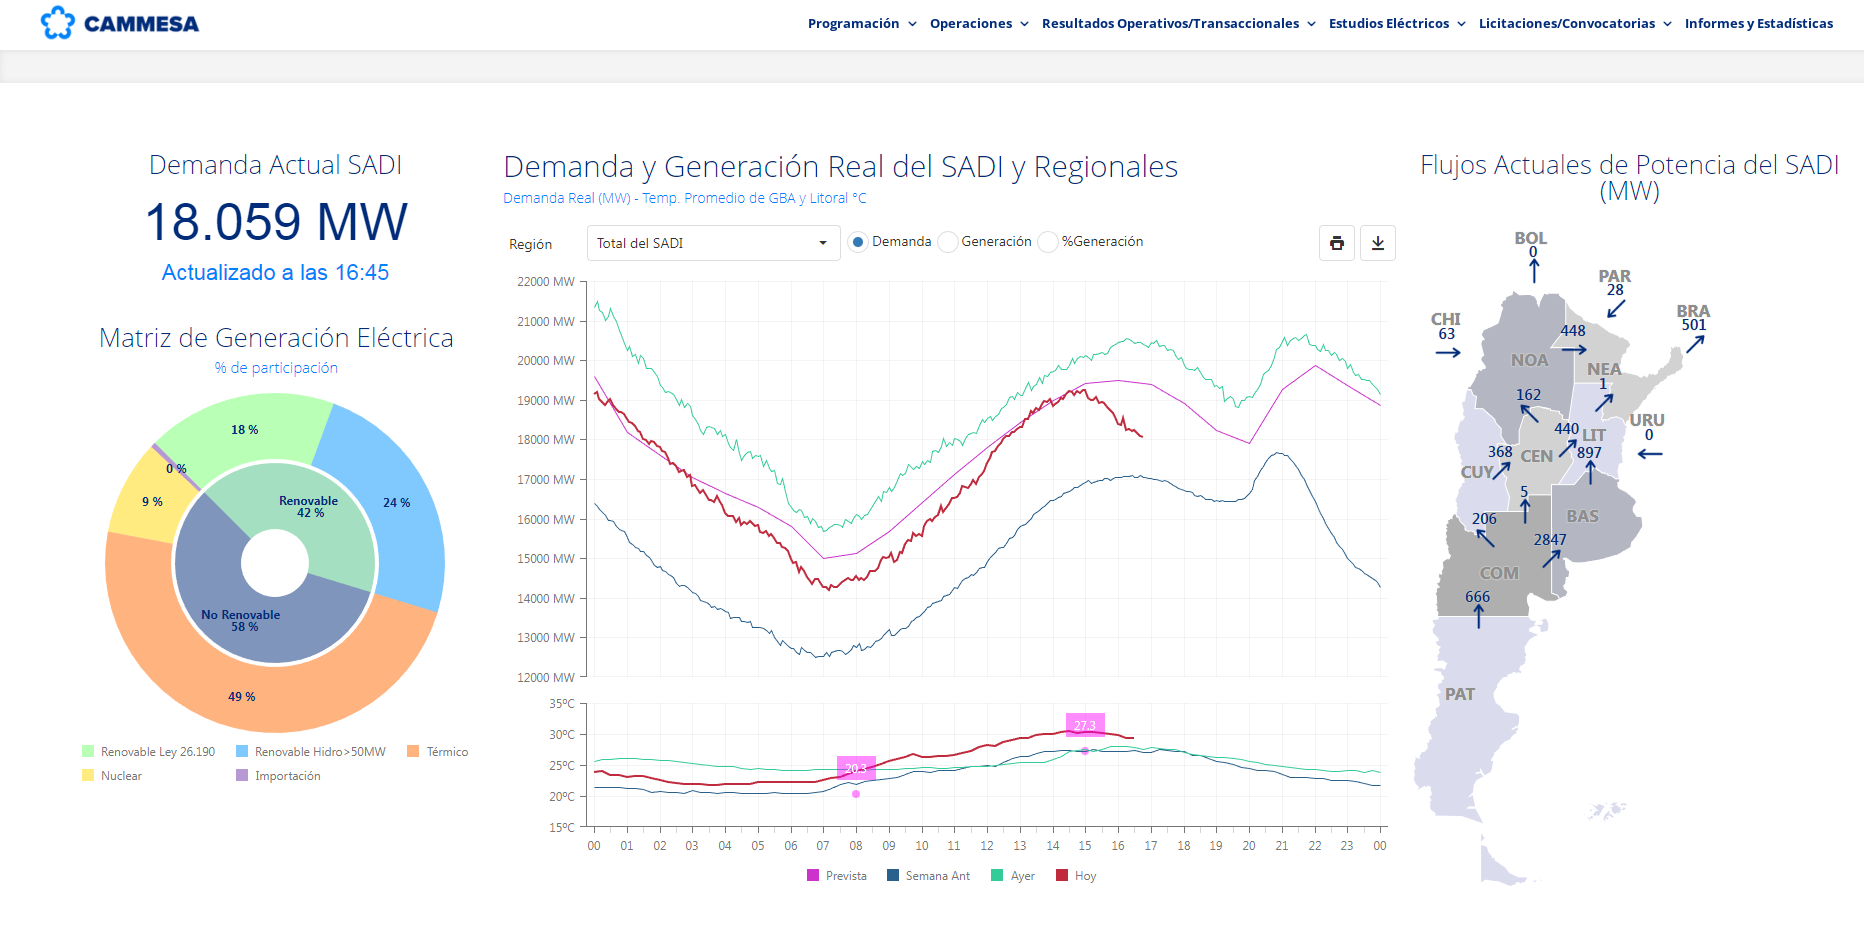Click the Licitaciones/Convocatorias navigation link
The image size is (1864, 952).
[x=1574, y=23]
